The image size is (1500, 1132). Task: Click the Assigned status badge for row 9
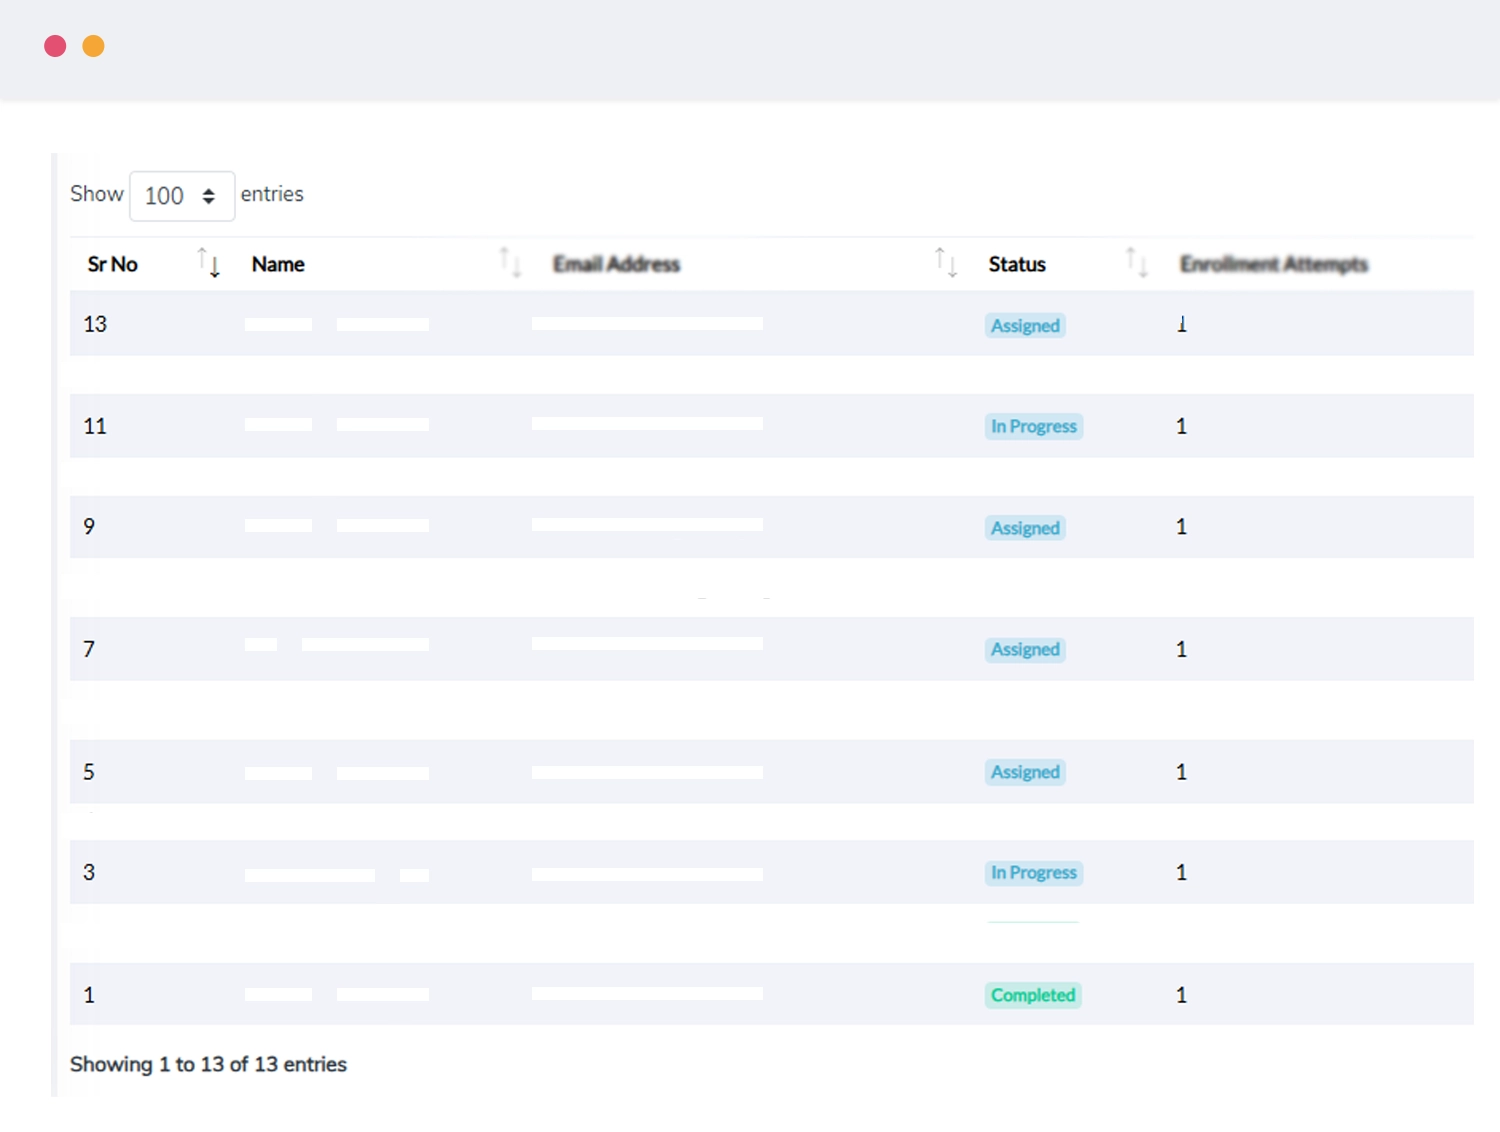1025,528
